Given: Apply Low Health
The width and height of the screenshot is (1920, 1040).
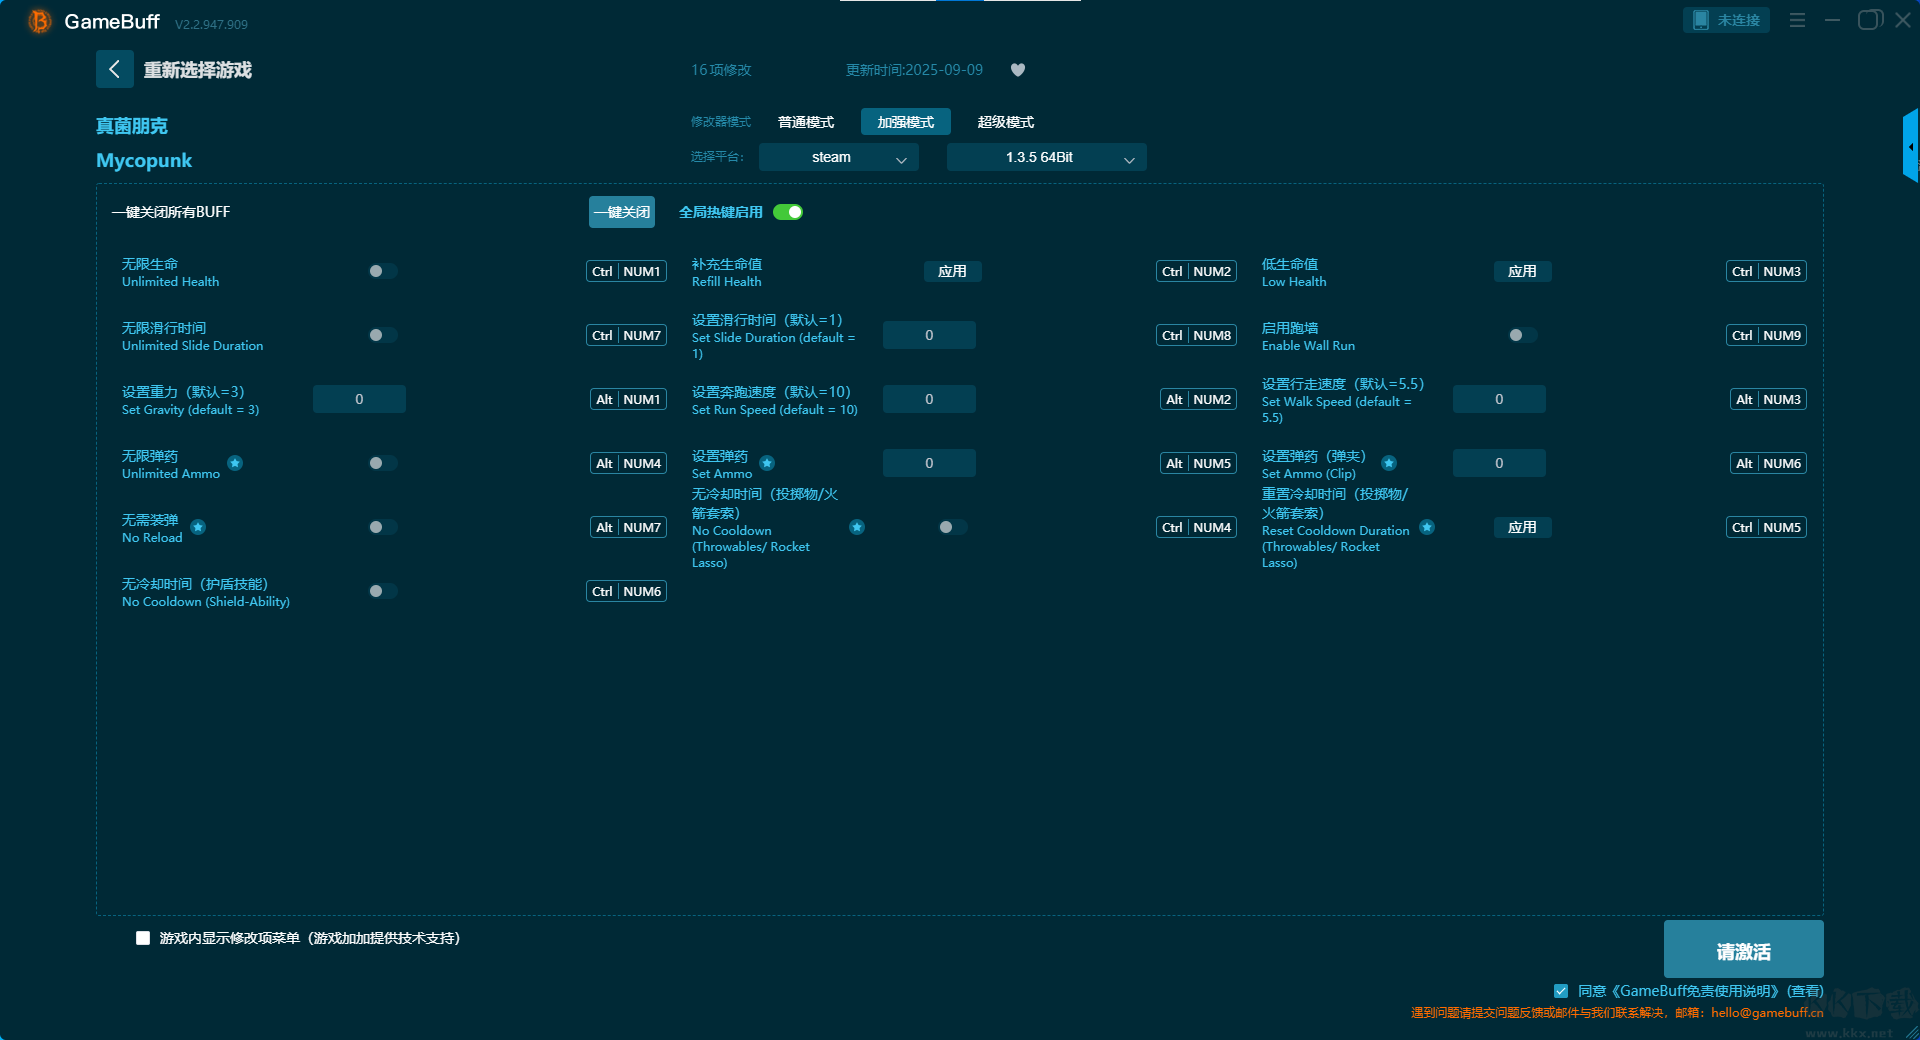Looking at the screenshot, I should tap(1522, 271).
